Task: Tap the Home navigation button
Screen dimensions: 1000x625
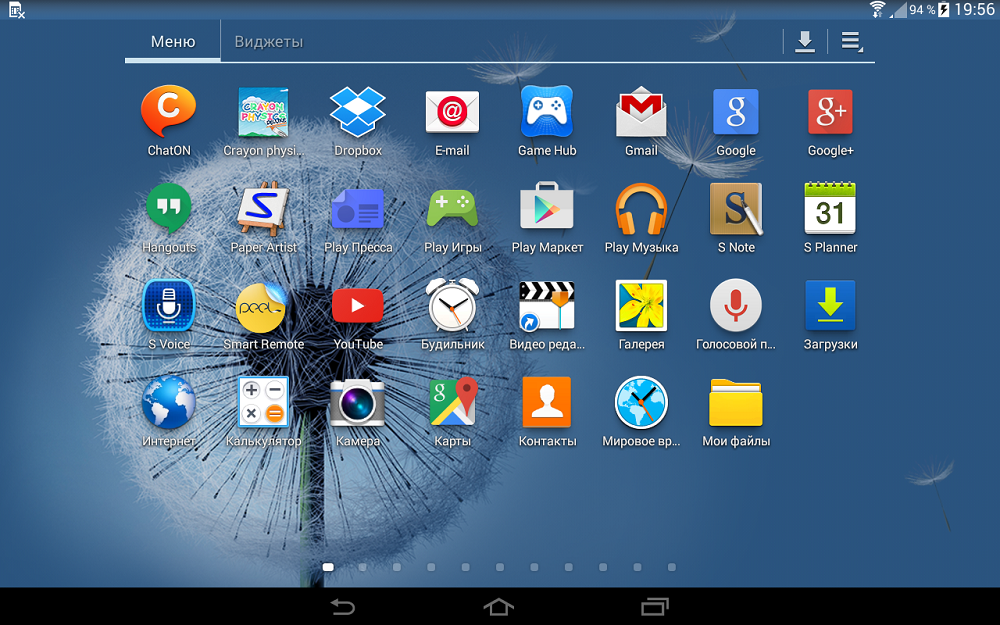Action: coord(499,607)
